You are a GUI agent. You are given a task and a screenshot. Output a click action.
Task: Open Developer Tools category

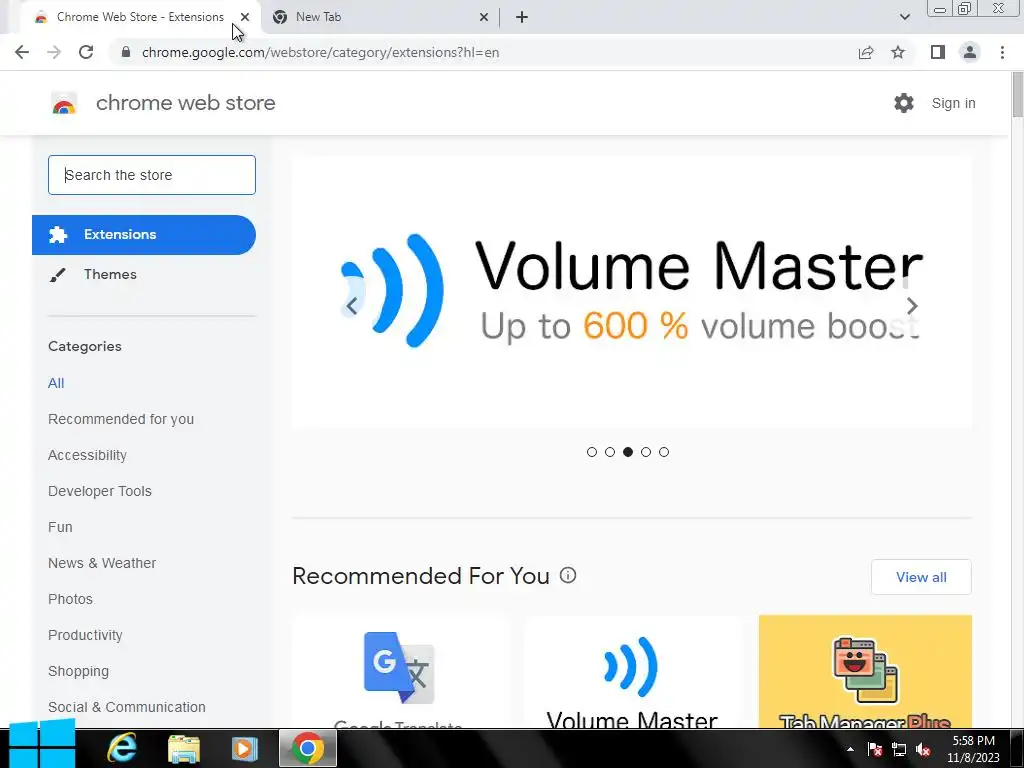coord(100,491)
